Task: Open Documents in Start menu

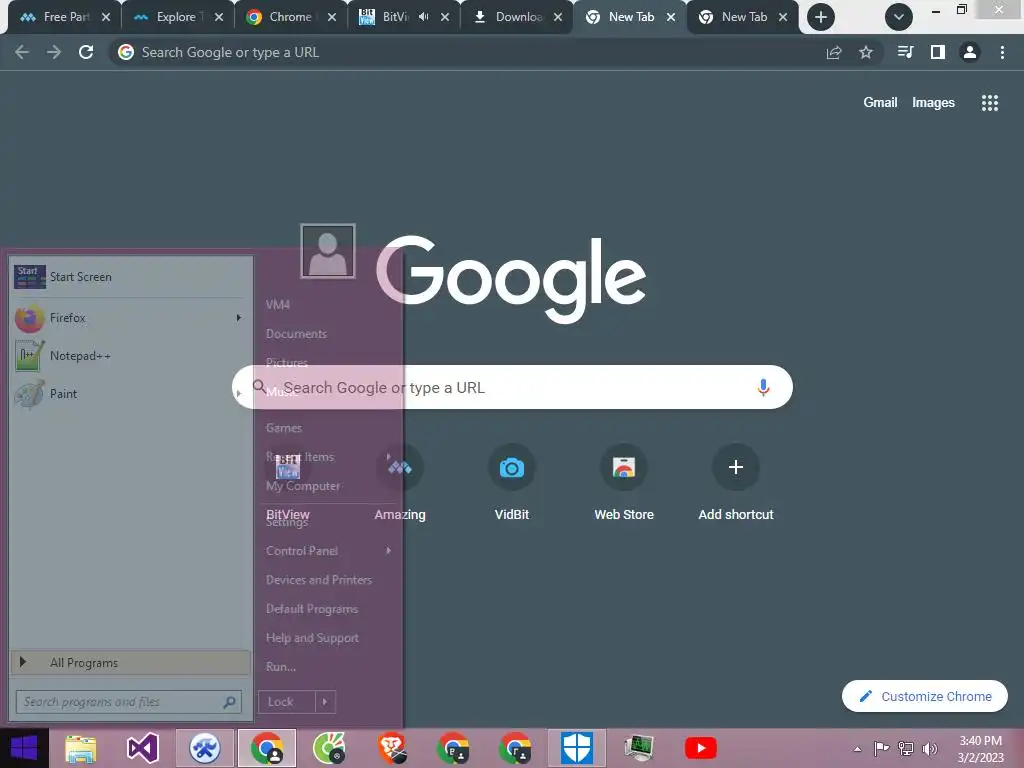Action: [296, 334]
